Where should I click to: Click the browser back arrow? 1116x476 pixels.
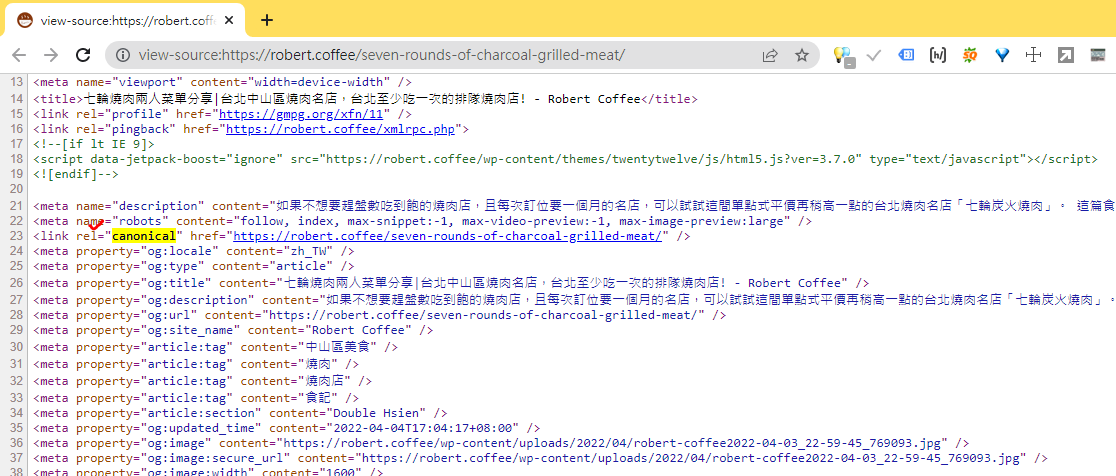[x=19, y=55]
